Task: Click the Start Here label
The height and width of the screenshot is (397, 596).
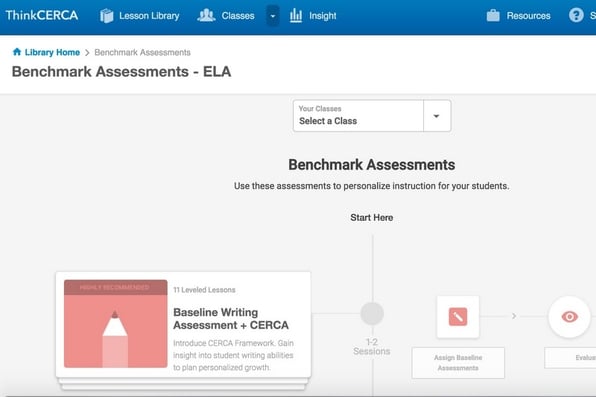Action: click(372, 218)
